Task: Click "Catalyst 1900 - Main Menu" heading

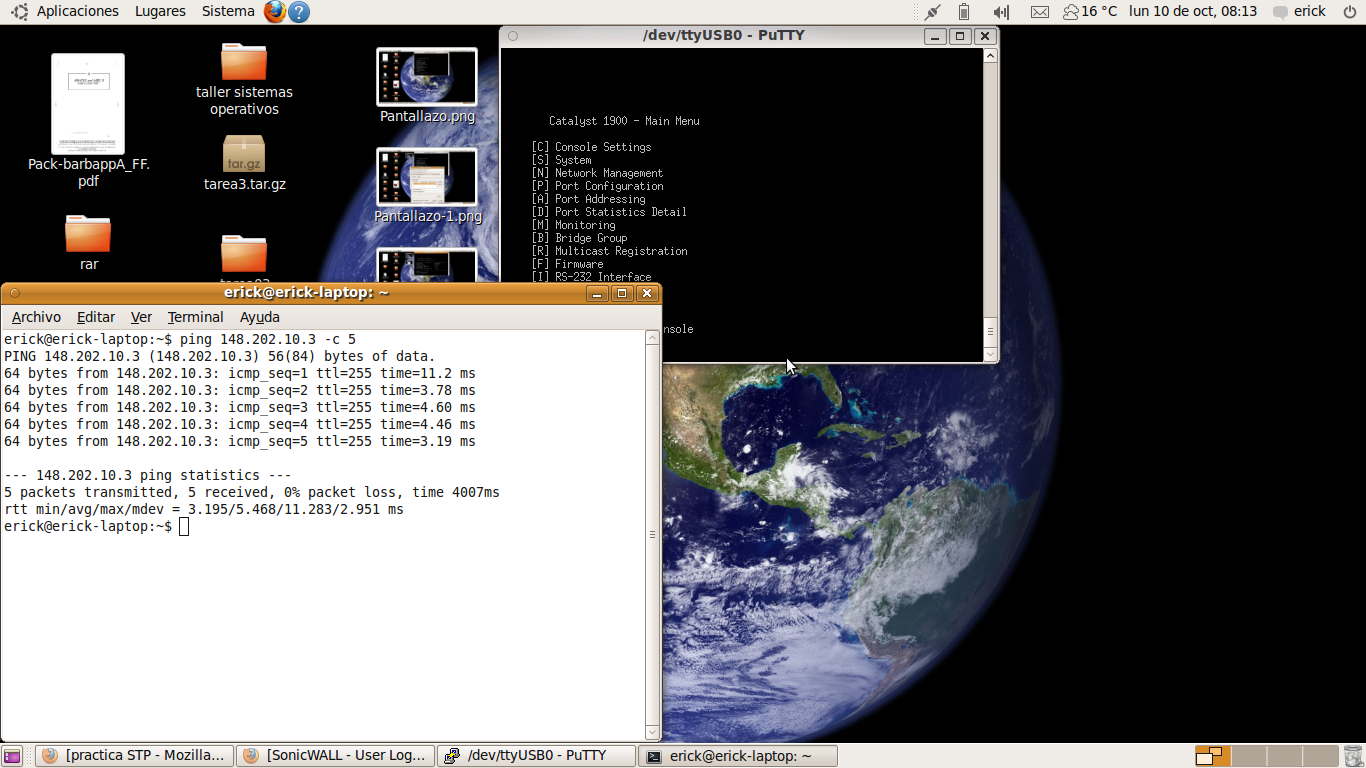Action: click(624, 121)
